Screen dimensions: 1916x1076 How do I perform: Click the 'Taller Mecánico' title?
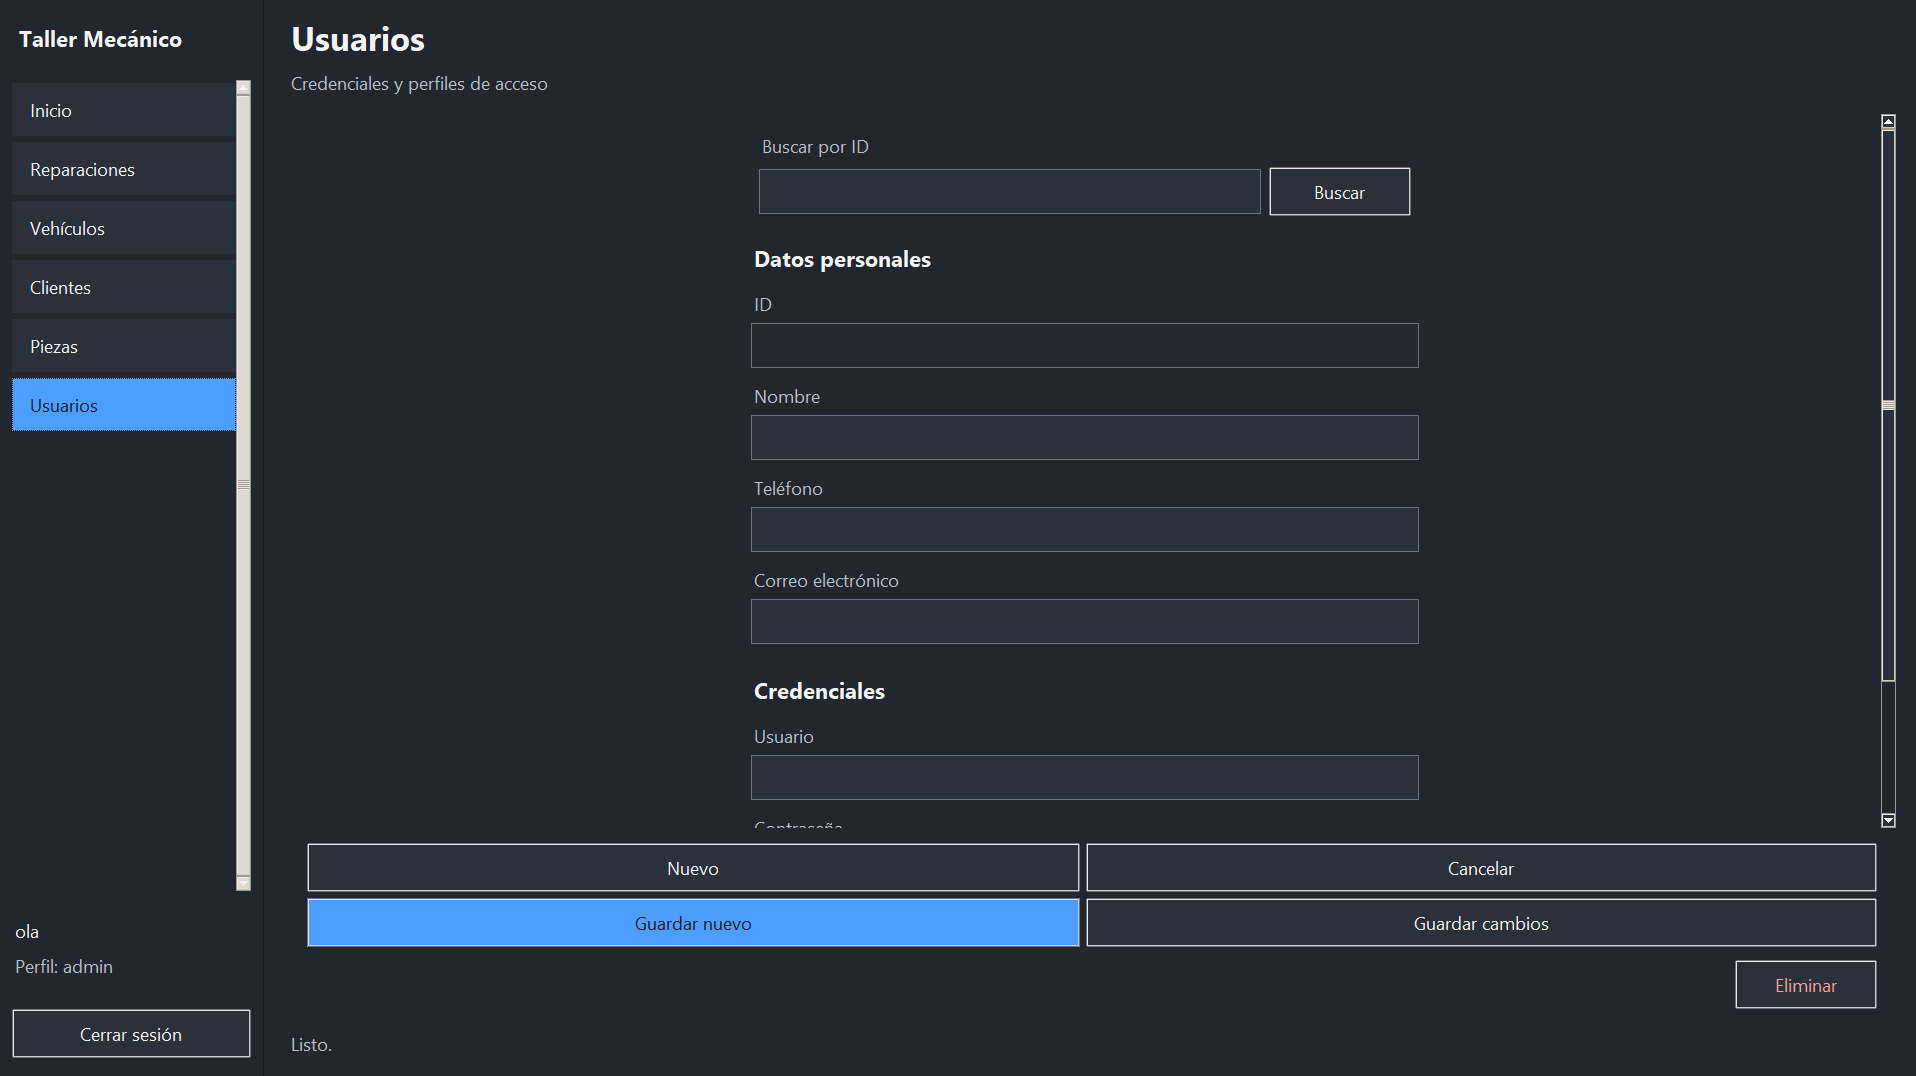(100, 39)
